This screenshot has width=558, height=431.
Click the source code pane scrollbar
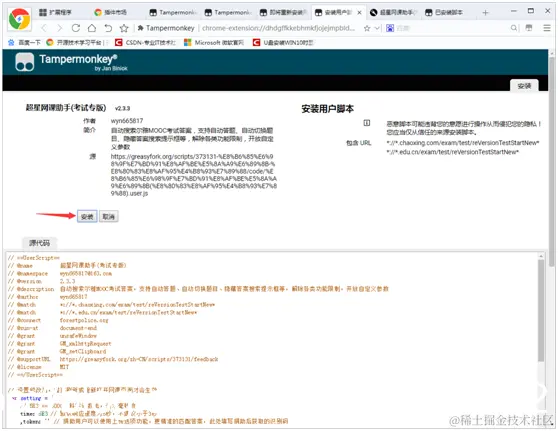tap(541, 310)
